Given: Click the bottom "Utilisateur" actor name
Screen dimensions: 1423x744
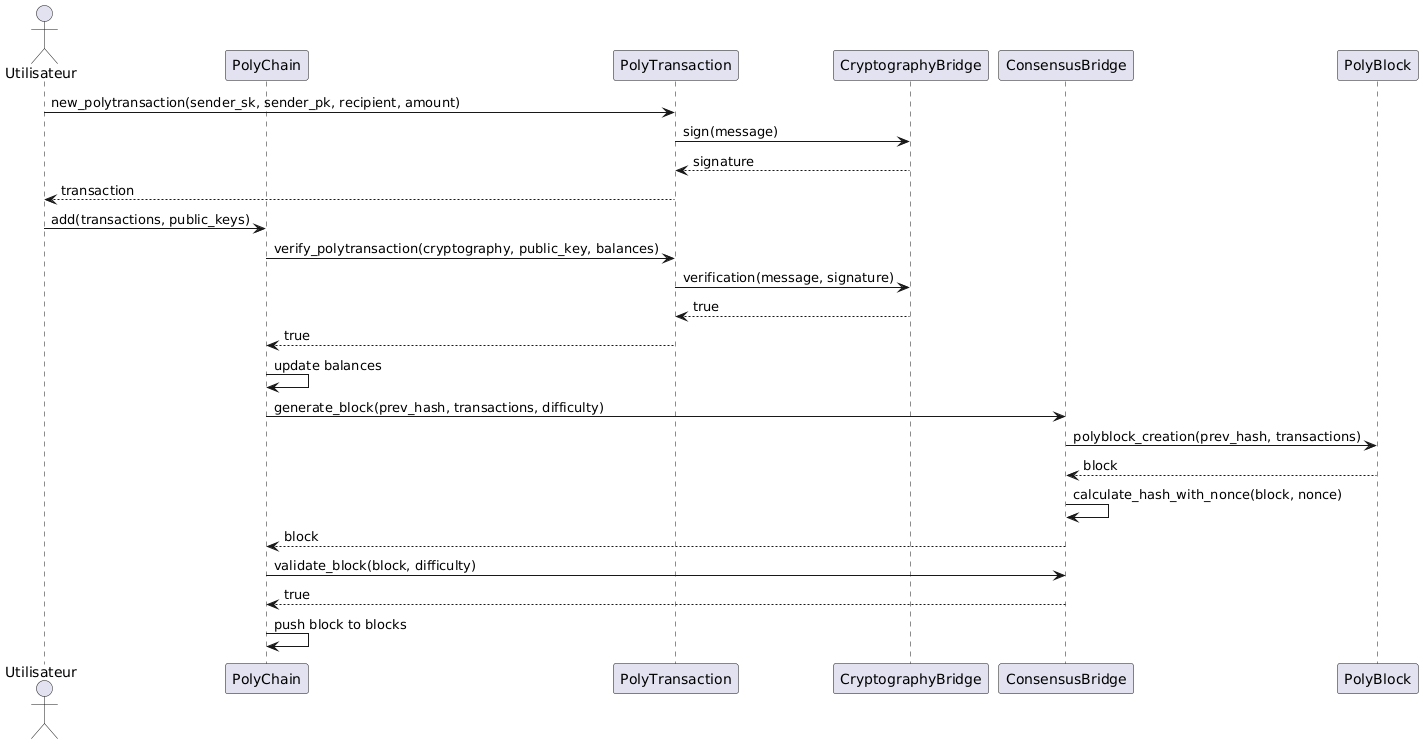Looking at the screenshot, I should (41, 672).
